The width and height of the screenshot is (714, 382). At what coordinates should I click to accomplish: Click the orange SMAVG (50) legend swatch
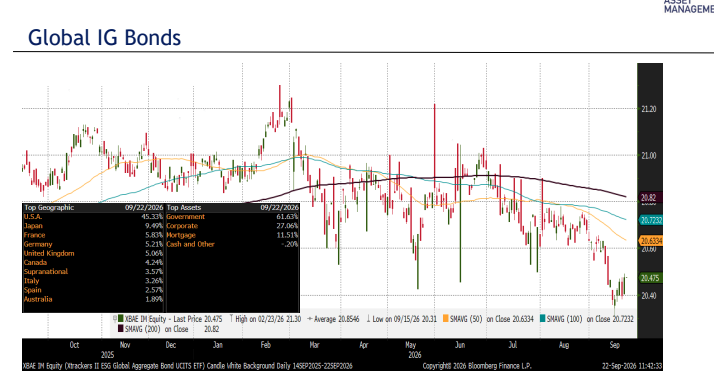446,319
